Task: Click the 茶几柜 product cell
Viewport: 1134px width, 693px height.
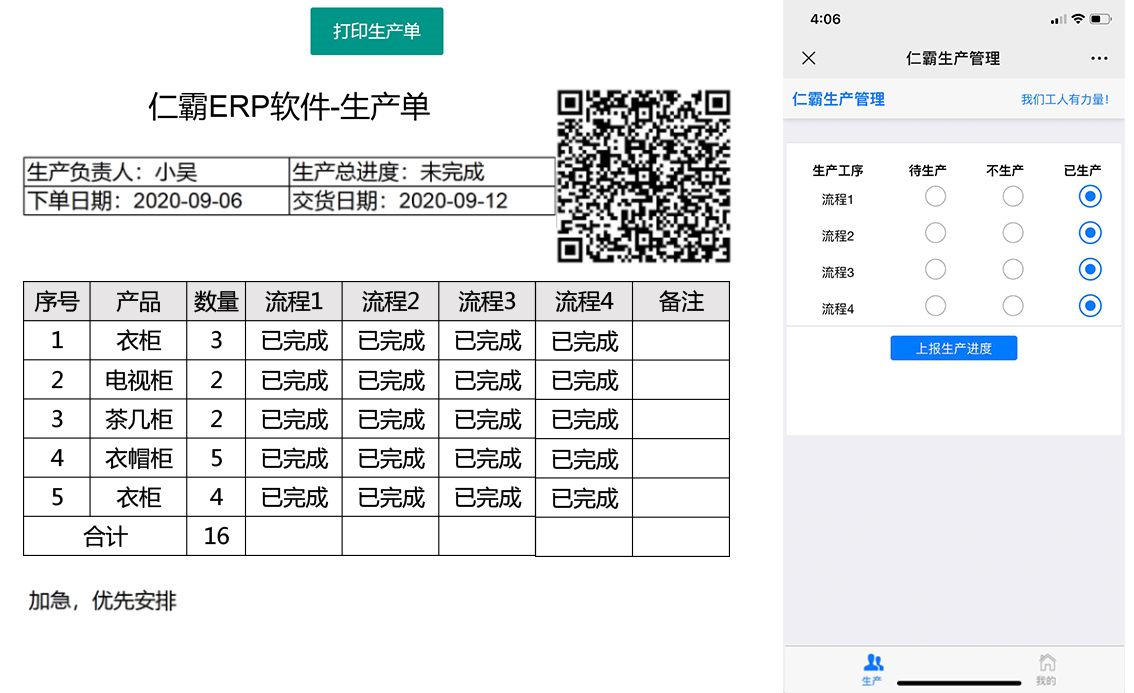Action: 138,419
